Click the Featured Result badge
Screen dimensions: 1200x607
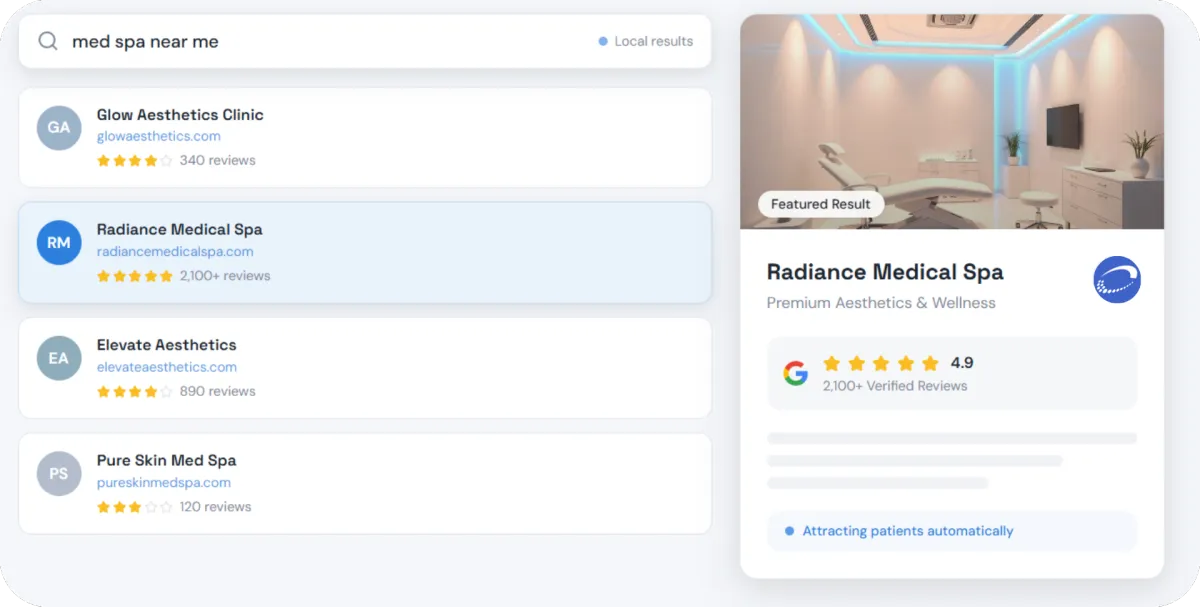821,204
